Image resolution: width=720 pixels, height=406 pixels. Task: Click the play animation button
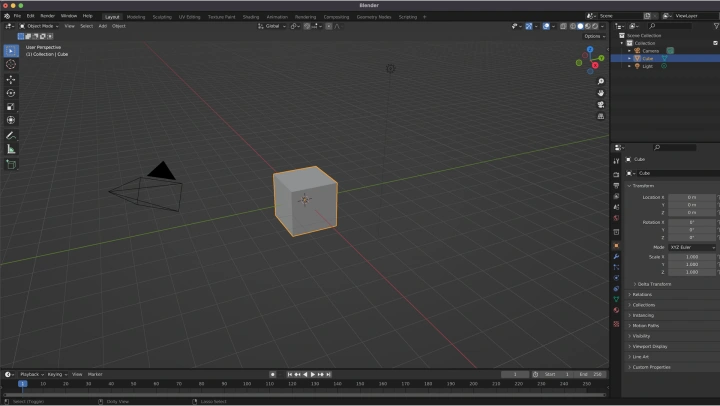[313, 374]
